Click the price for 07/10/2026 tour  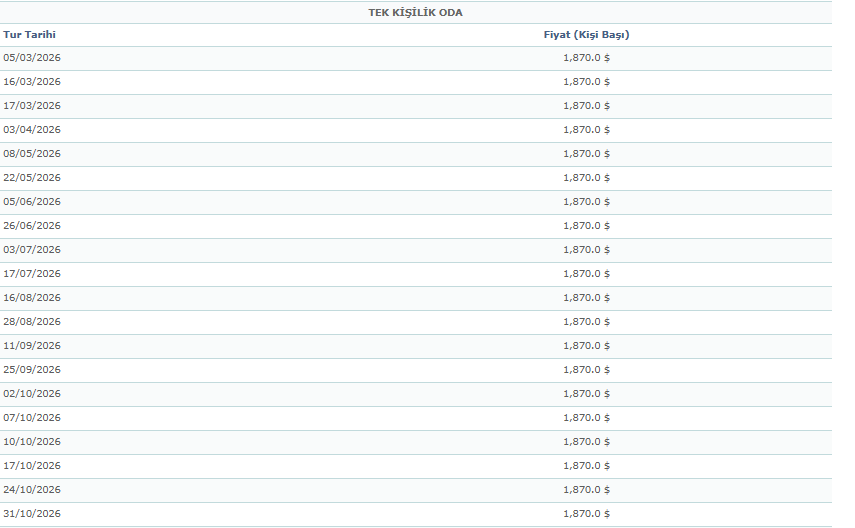coord(586,418)
